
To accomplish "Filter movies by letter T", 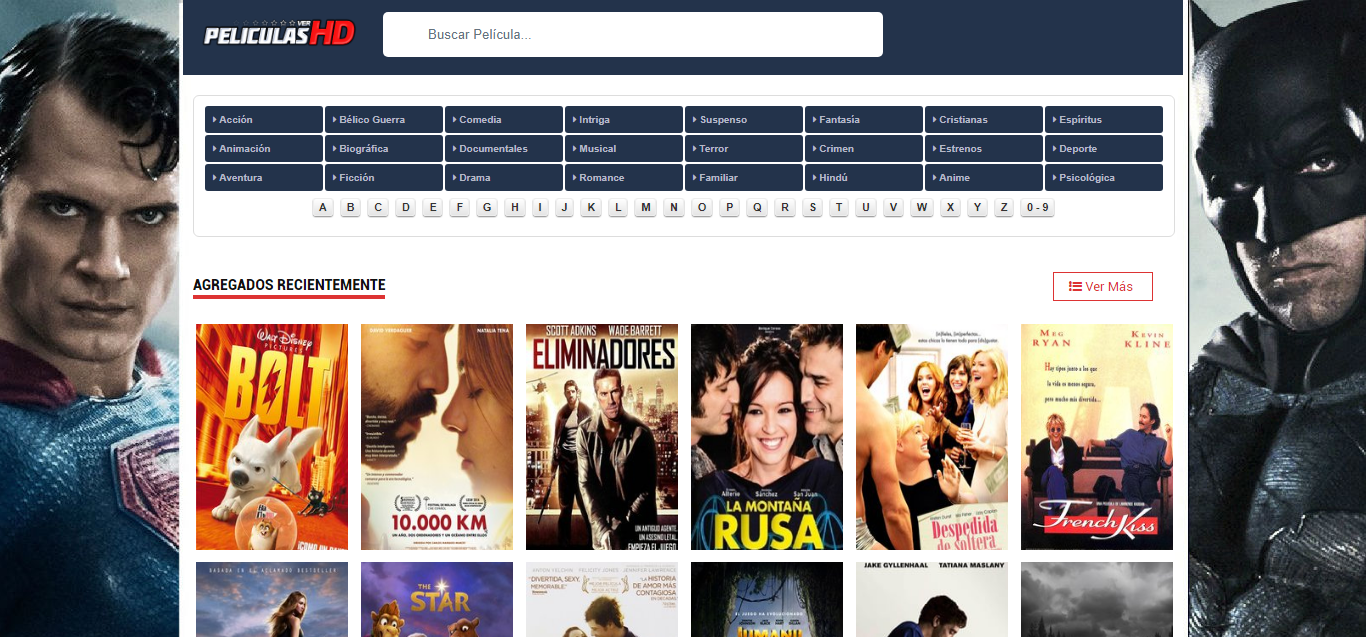I will click(839, 208).
